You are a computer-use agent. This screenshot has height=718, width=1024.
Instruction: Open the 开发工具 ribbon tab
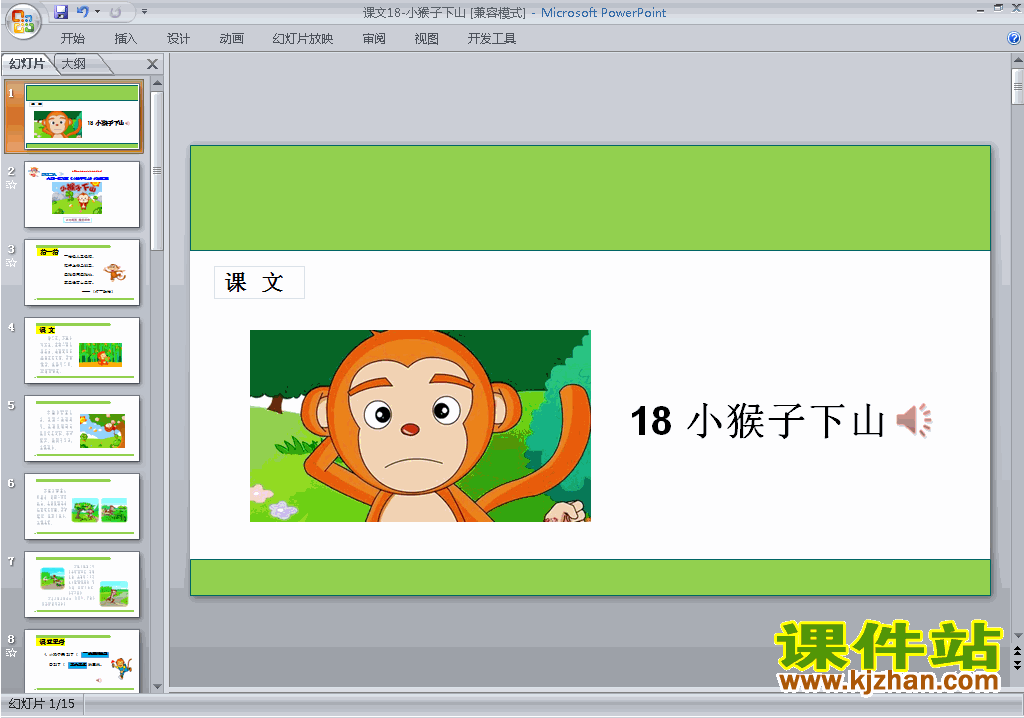[x=492, y=39]
